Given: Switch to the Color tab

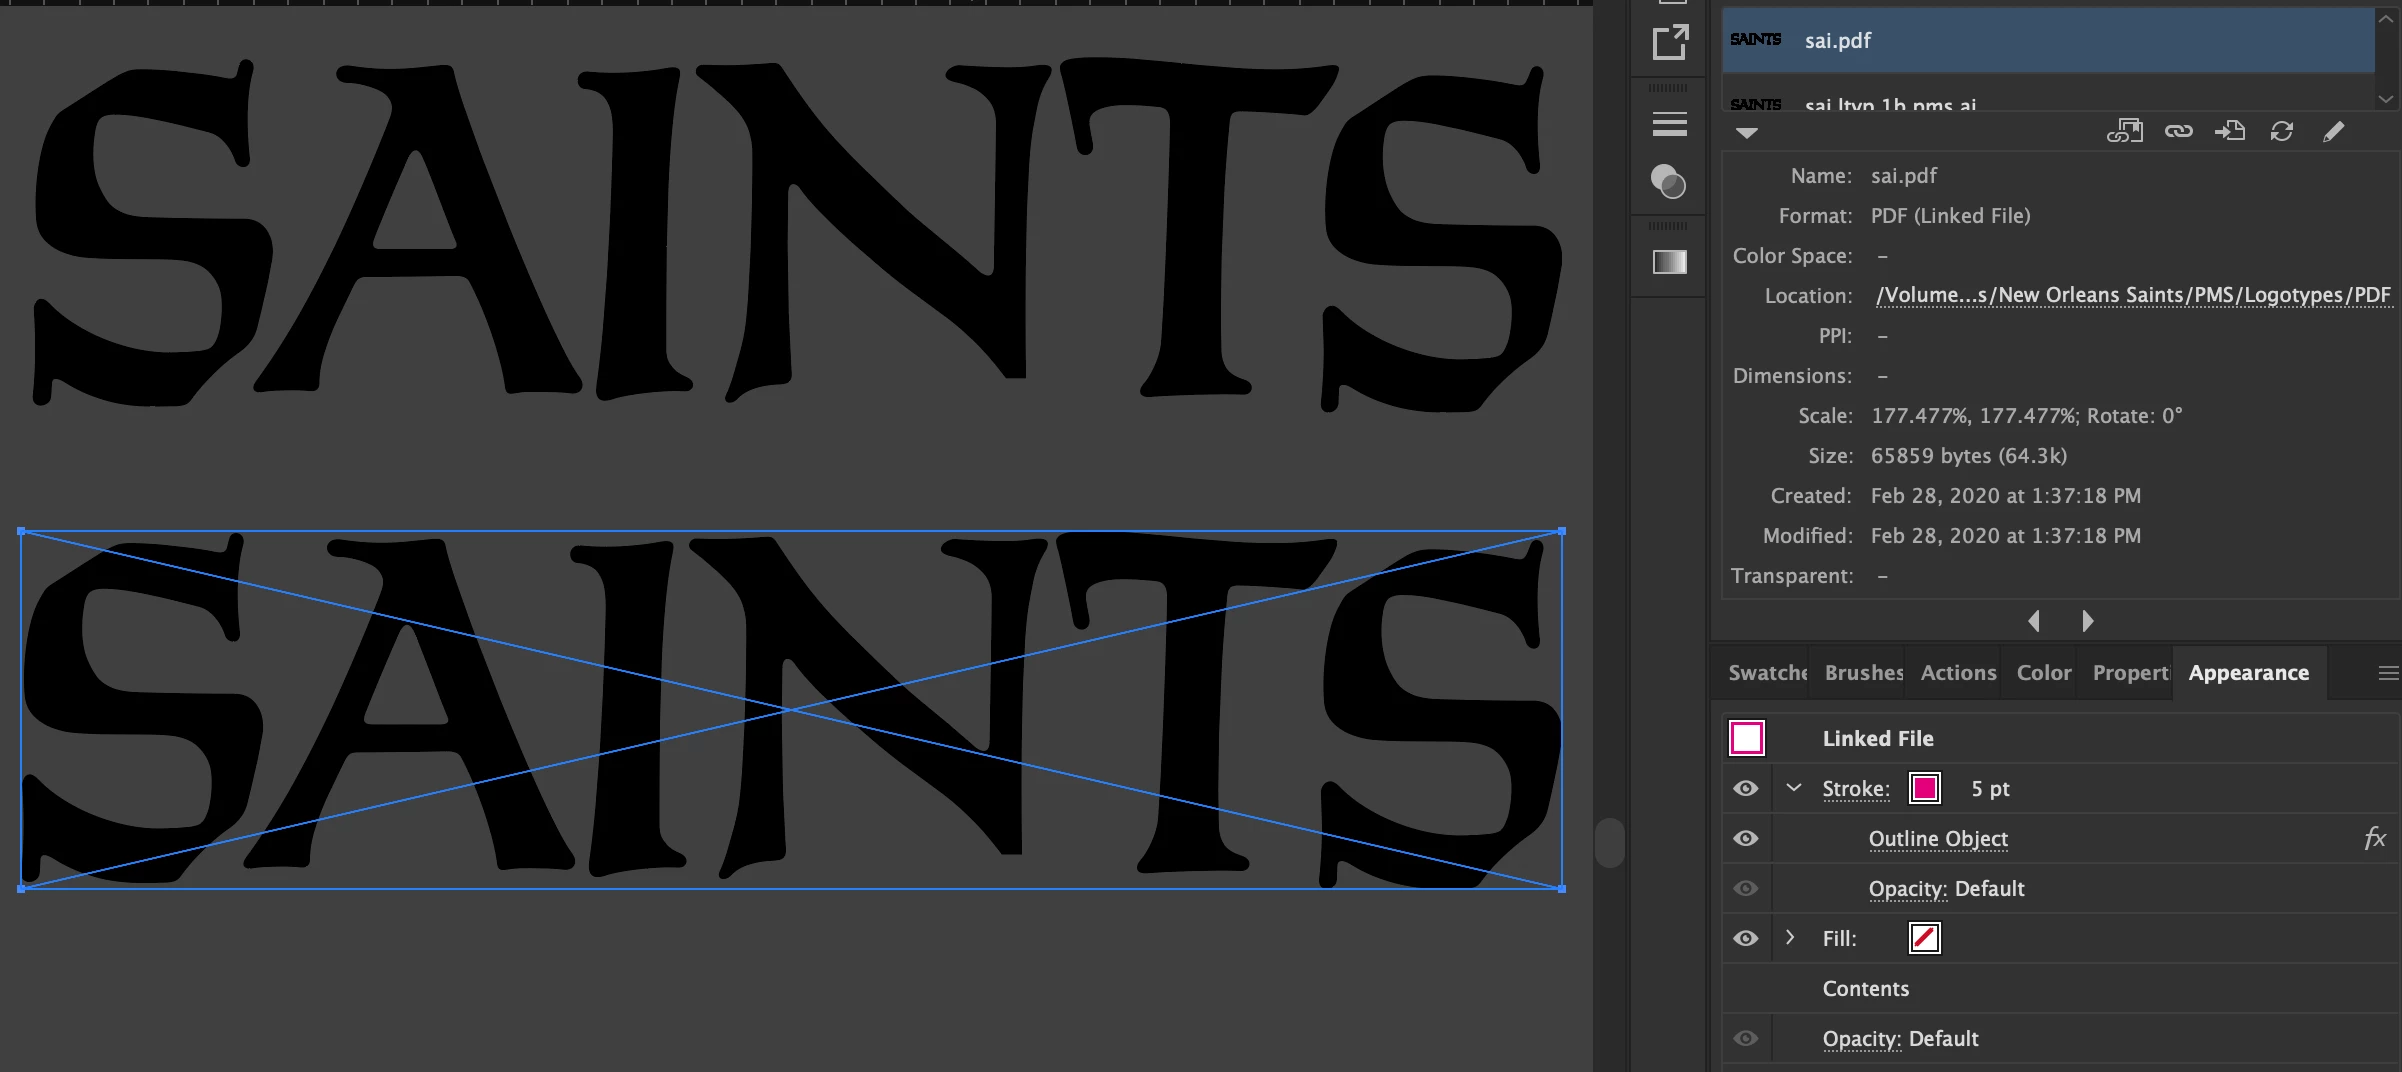Looking at the screenshot, I should 2044,673.
